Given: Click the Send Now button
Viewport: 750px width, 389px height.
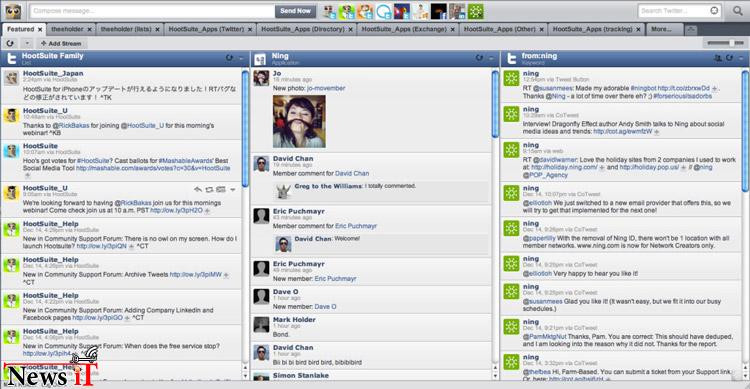Looking at the screenshot, I should 295,11.
